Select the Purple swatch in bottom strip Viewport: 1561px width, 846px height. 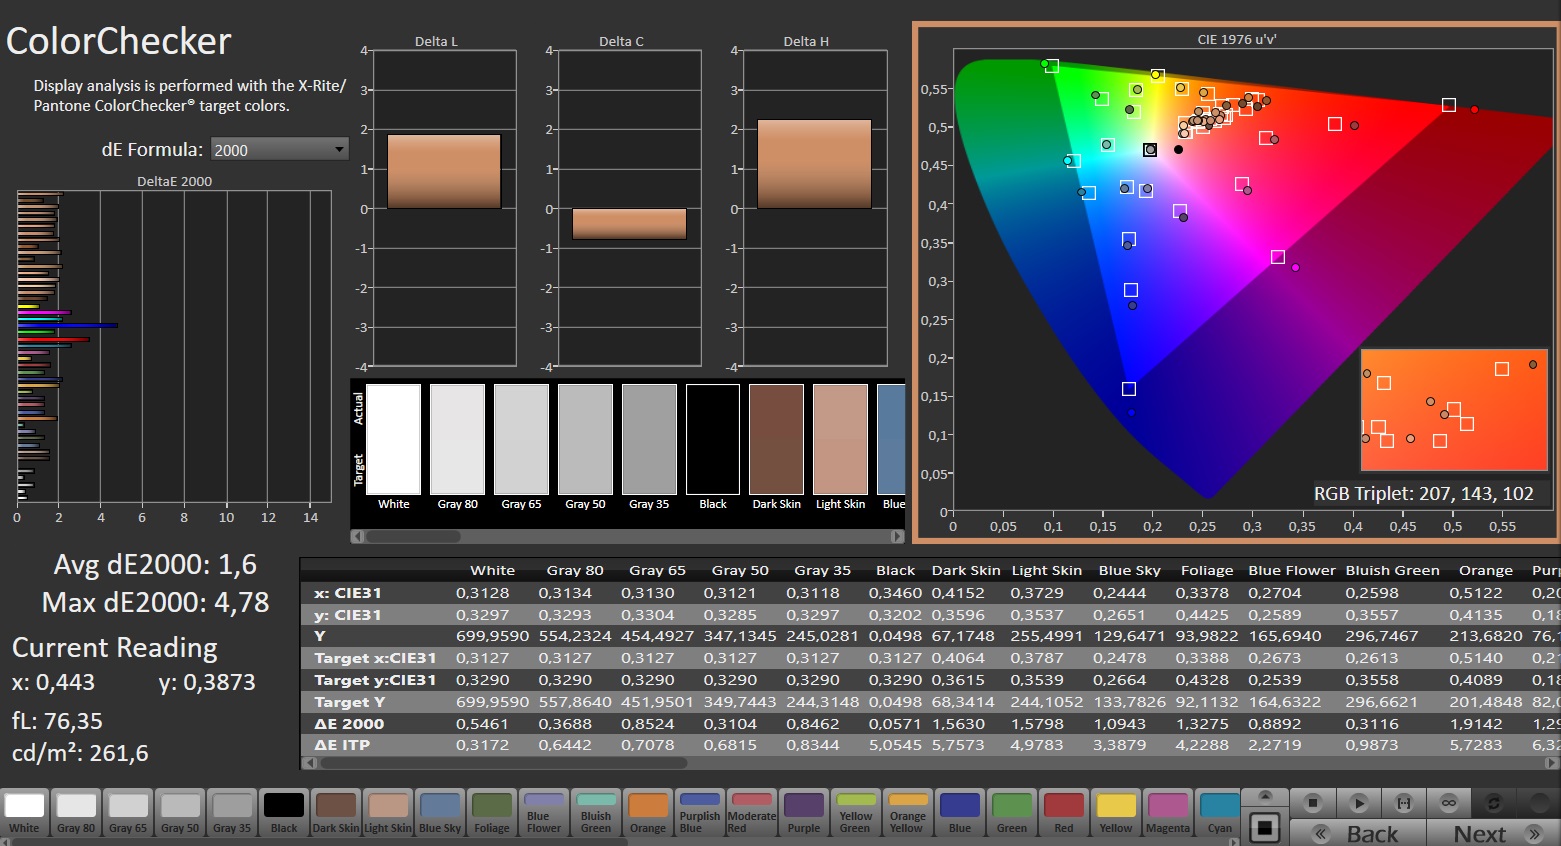pos(804,813)
